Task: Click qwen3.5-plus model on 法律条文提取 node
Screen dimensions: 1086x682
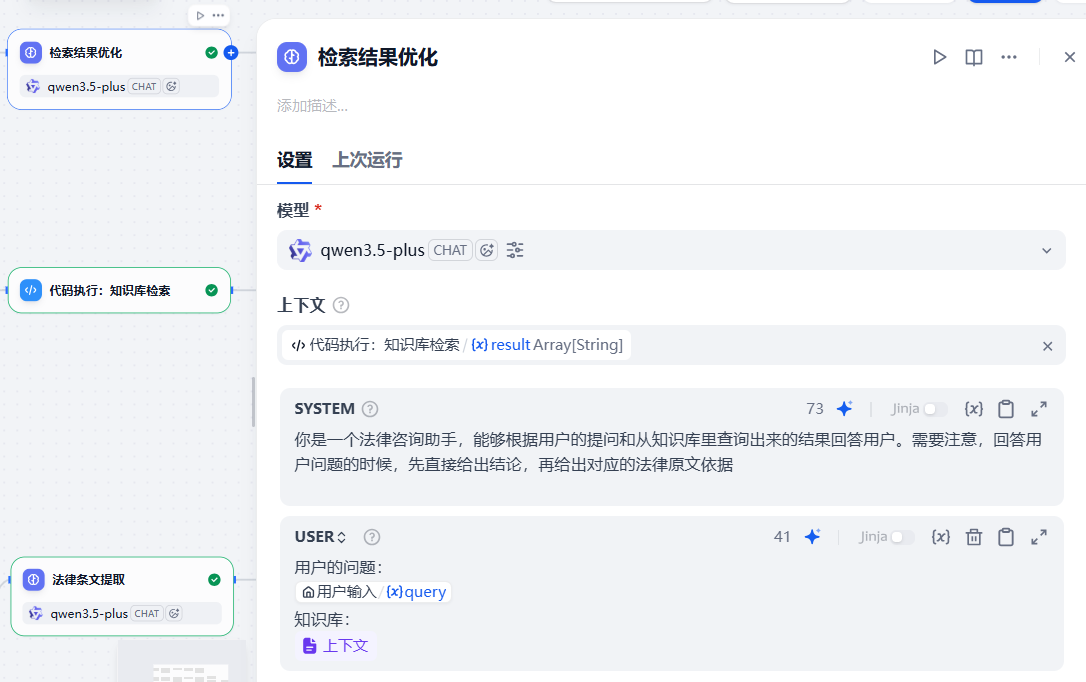Action: pos(122,613)
